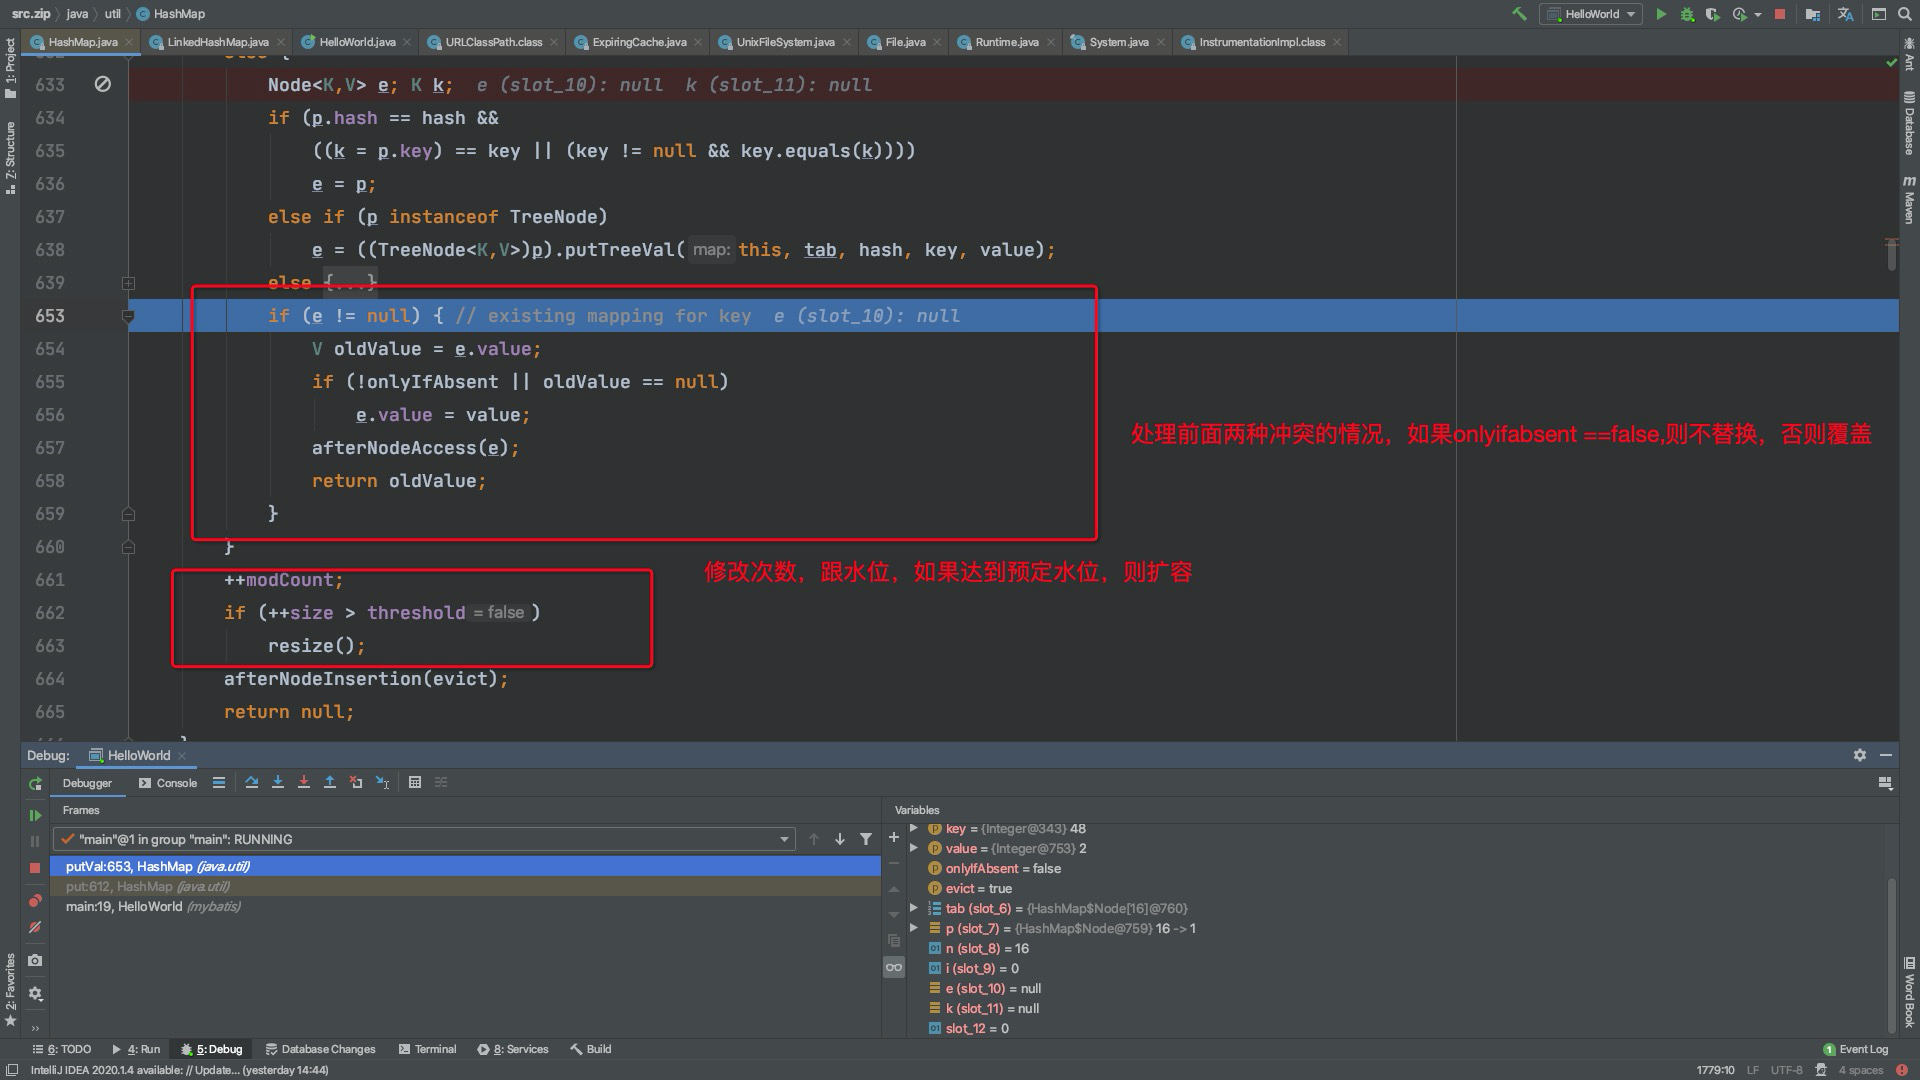Stop the process with top red square
1920x1080 pixels.
click(1780, 14)
